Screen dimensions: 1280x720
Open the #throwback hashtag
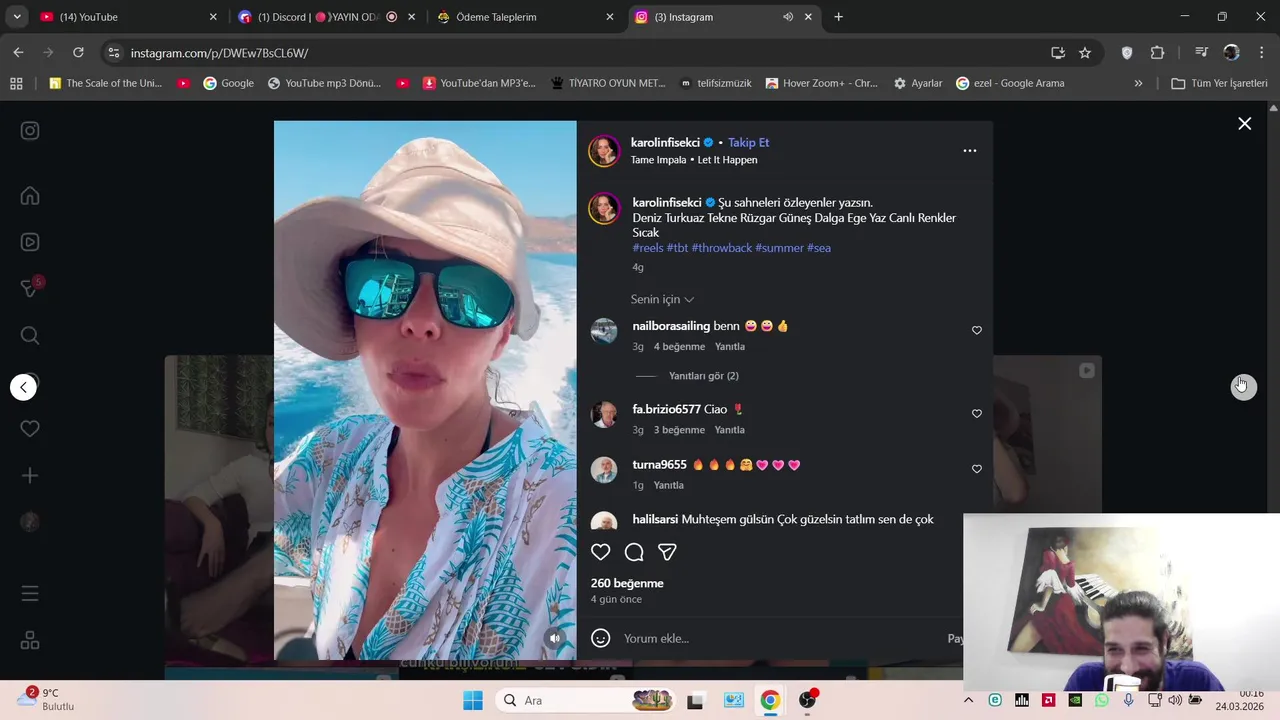click(x=721, y=248)
